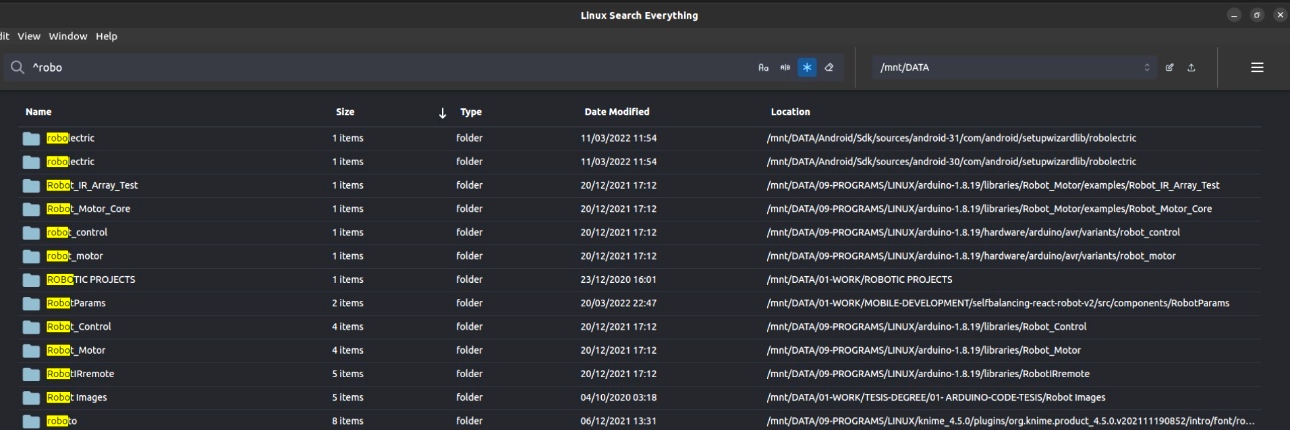Toggle the match case (Aa) search option
The height and width of the screenshot is (430, 1290).
(x=763, y=68)
